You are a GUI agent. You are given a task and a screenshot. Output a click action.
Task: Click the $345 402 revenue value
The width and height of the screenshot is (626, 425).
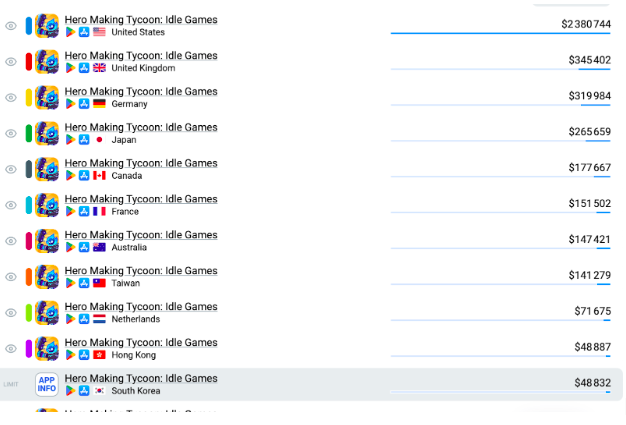[x=589, y=60]
